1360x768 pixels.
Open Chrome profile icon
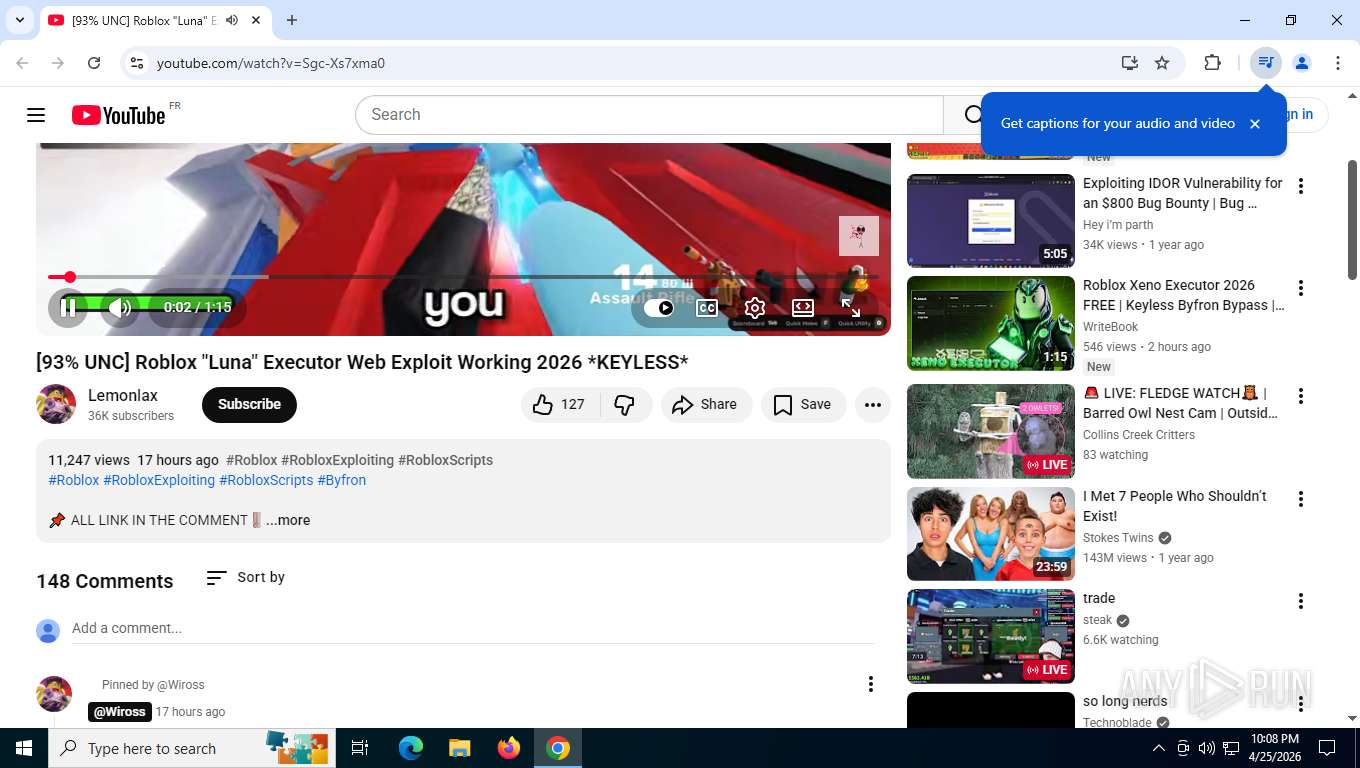[x=1302, y=63]
